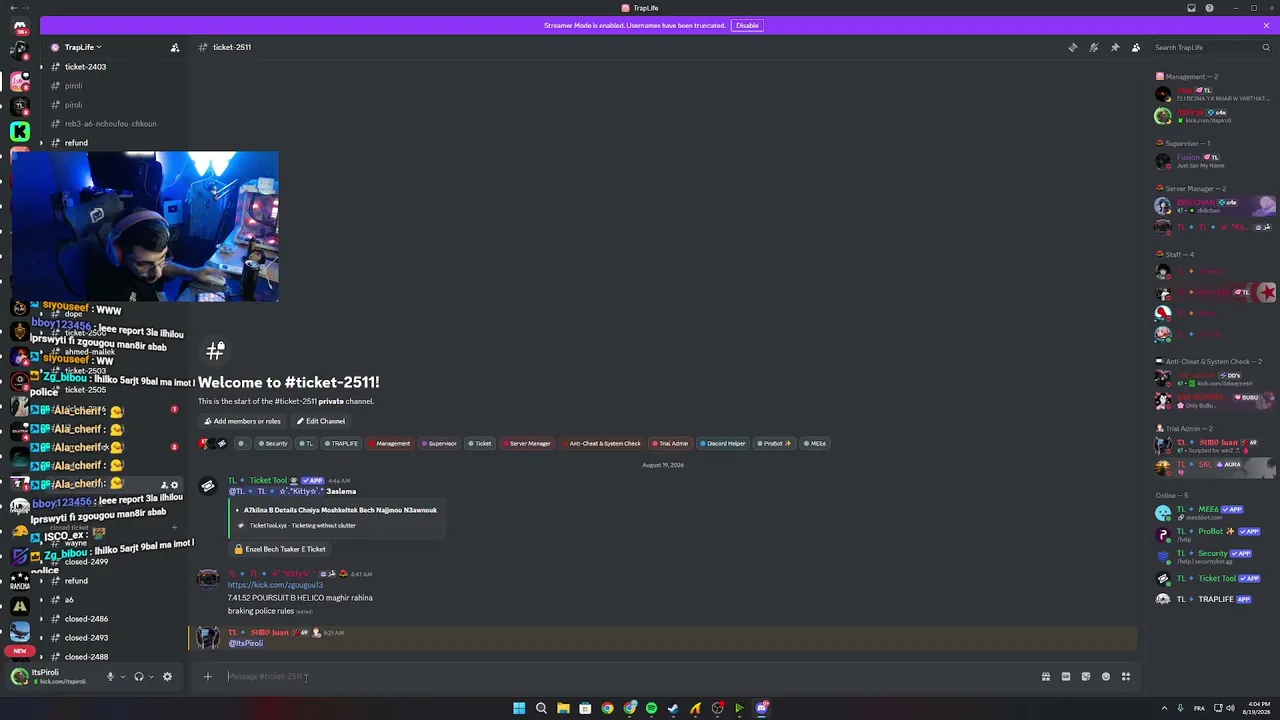Open the apps launcher icon in message bar
Viewport: 1280px width, 720px height.
coord(1126,677)
